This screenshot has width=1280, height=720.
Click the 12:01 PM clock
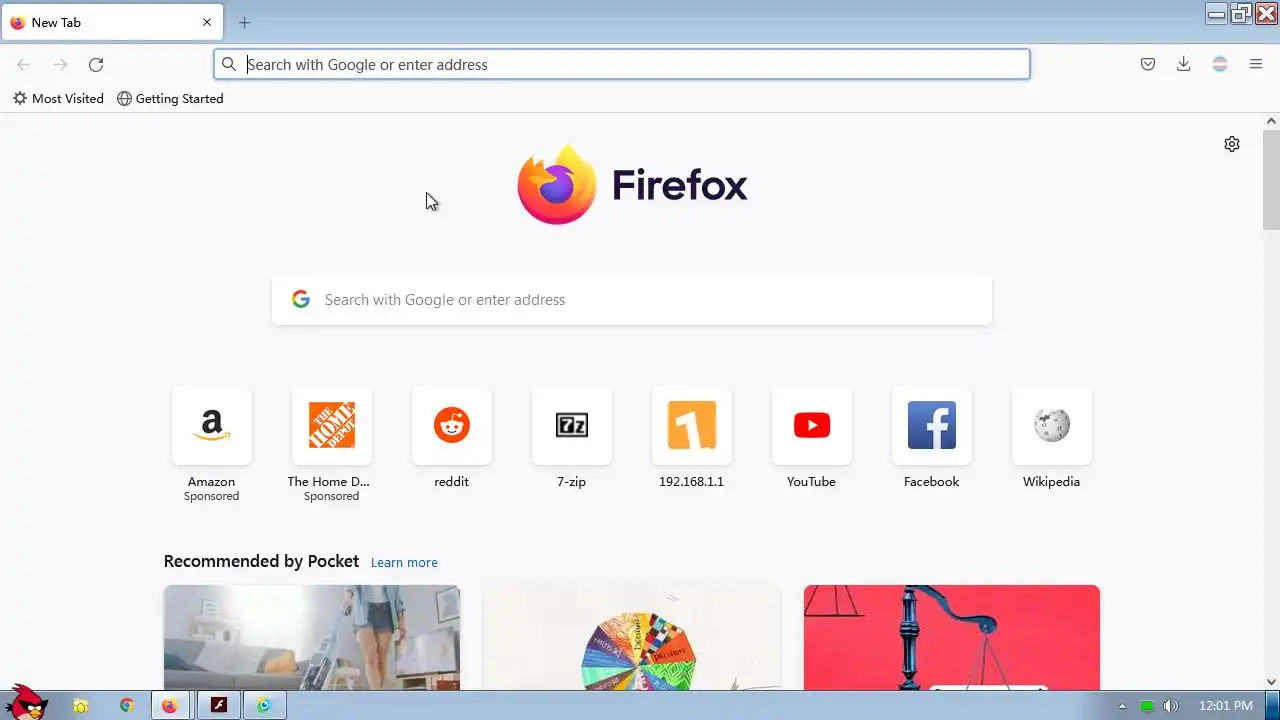pos(1225,706)
